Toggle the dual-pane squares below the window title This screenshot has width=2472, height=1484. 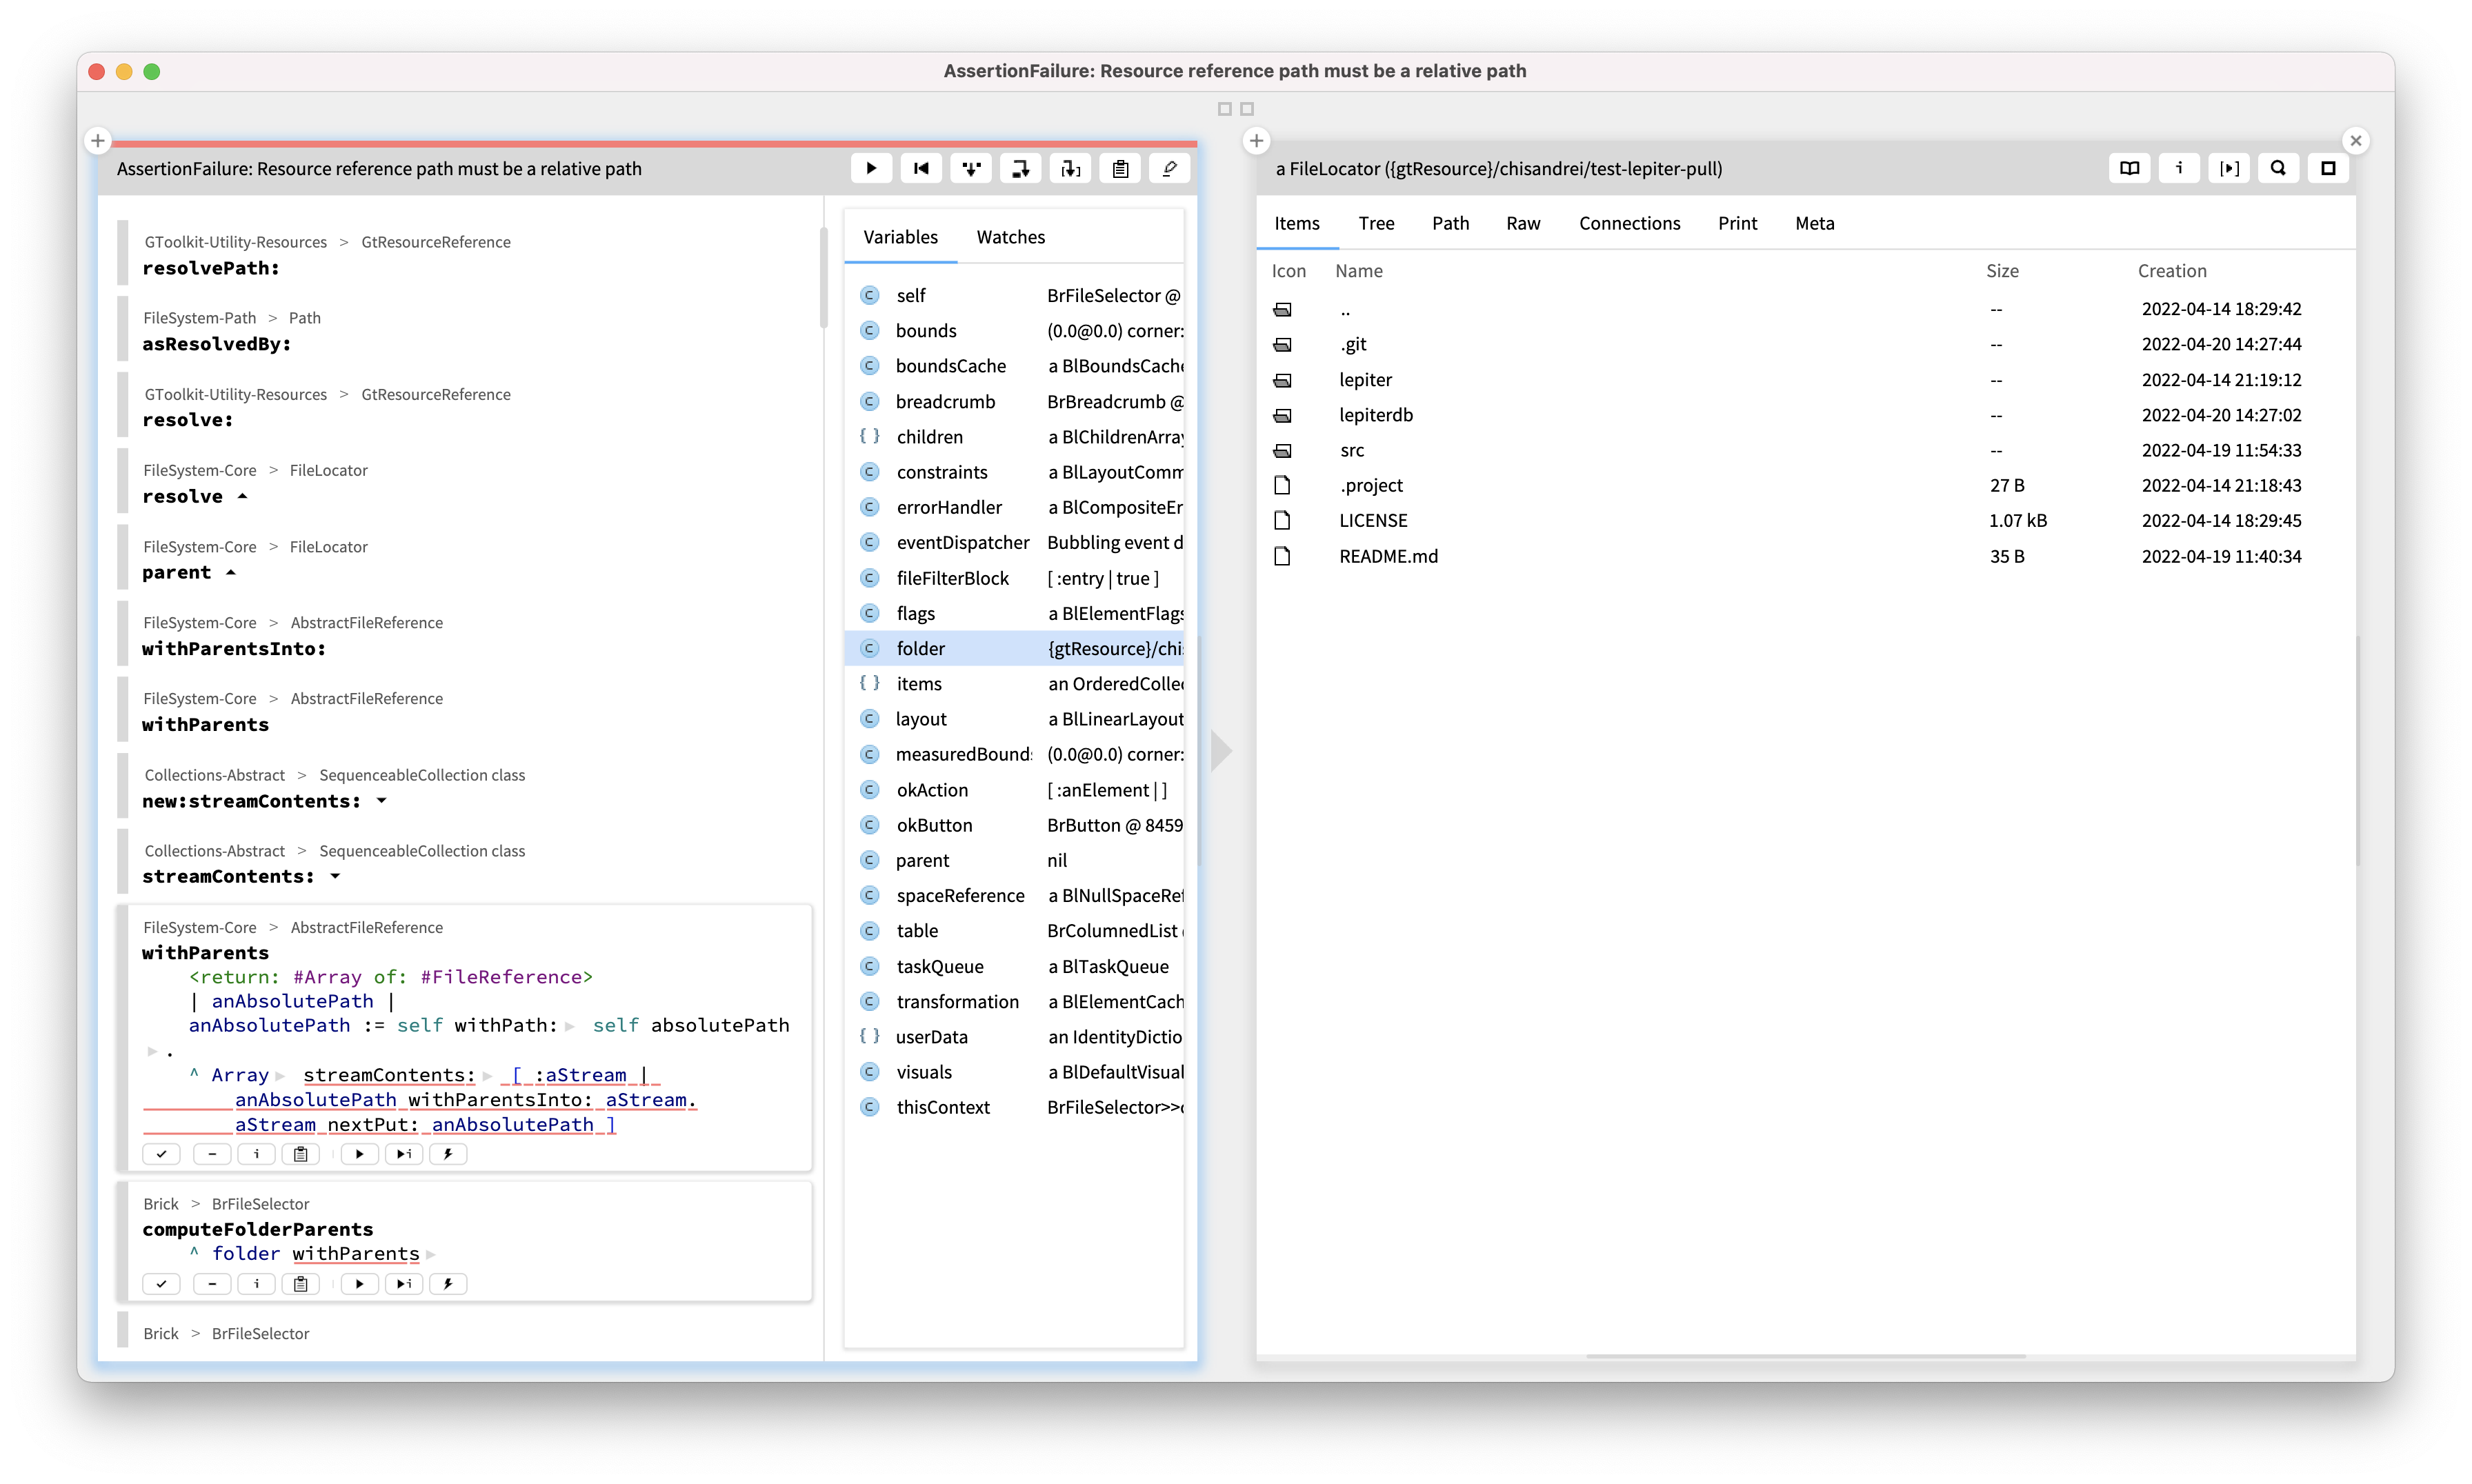click(x=1236, y=109)
